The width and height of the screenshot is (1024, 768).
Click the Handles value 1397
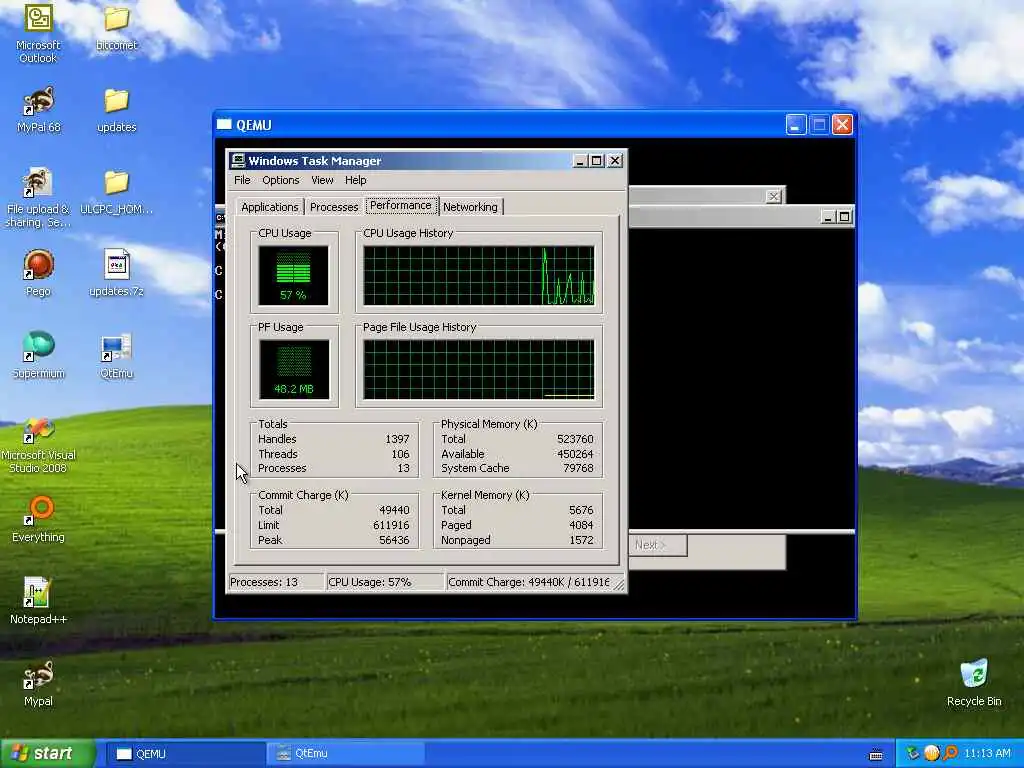pyautogui.click(x=397, y=440)
